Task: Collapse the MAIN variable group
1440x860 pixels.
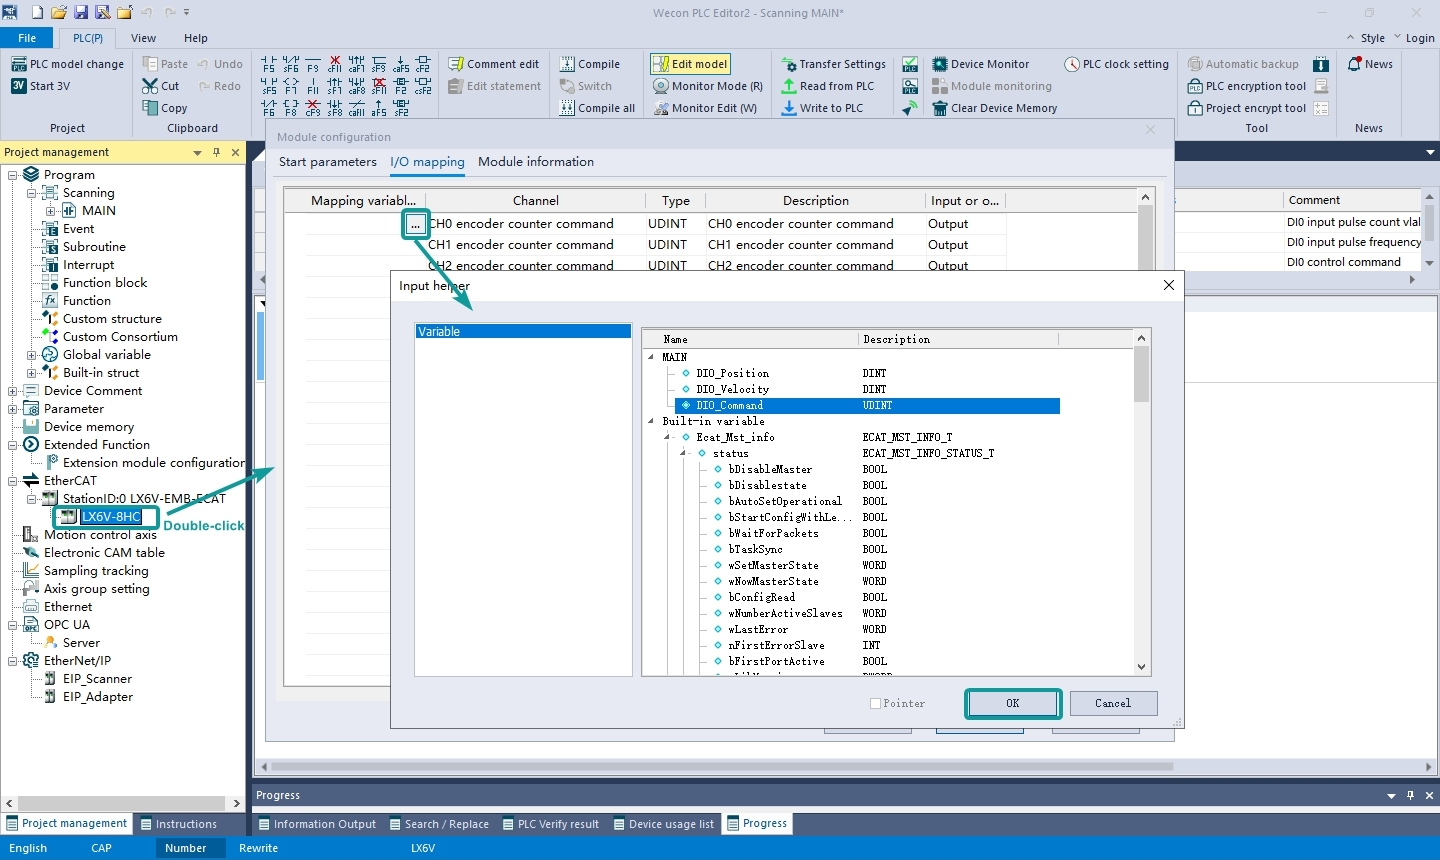Action: point(652,357)
